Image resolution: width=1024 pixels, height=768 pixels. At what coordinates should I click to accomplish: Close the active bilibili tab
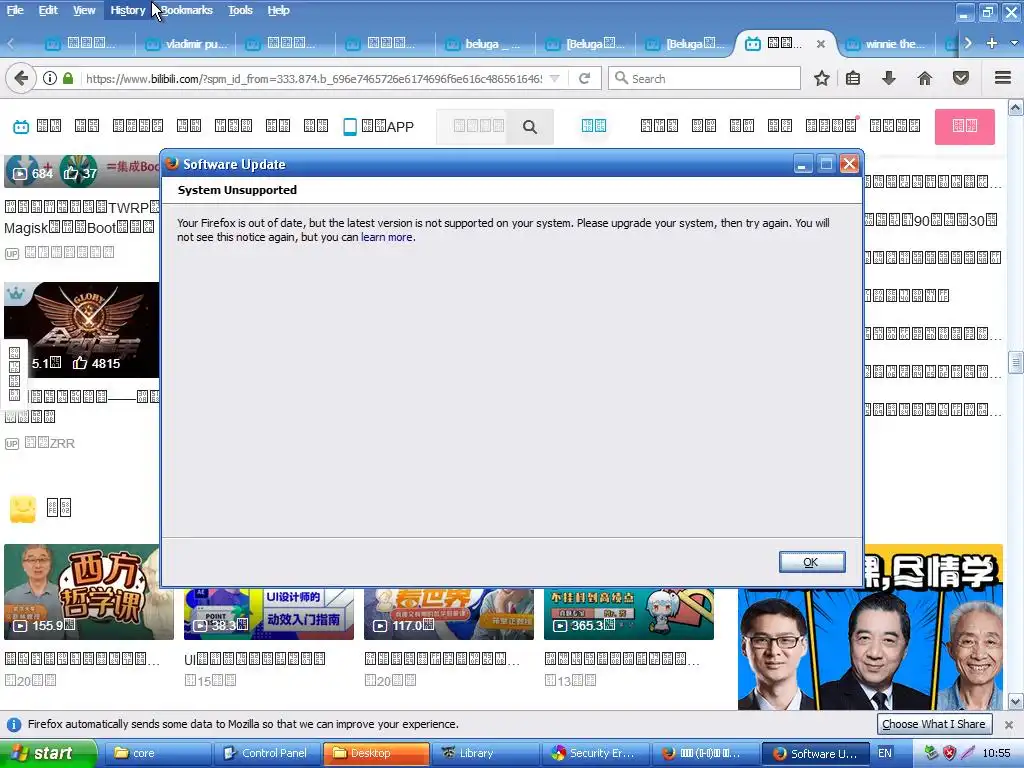[821, 44]
